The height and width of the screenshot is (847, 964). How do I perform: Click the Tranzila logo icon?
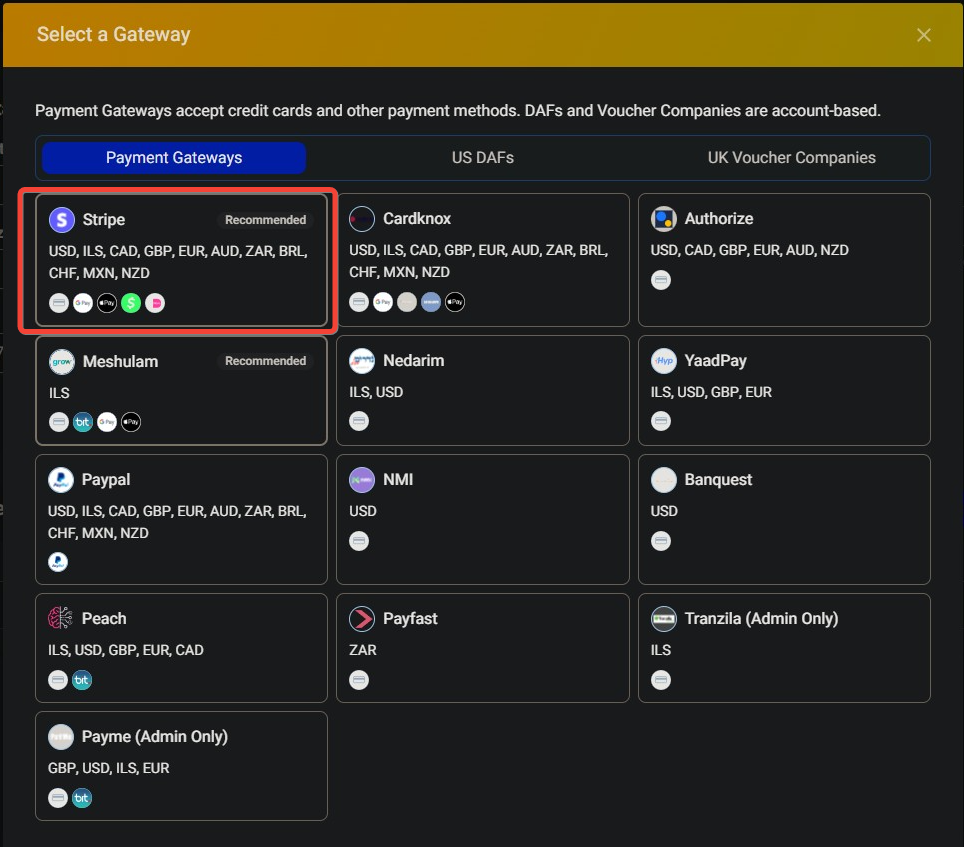(x=664, y=619)
